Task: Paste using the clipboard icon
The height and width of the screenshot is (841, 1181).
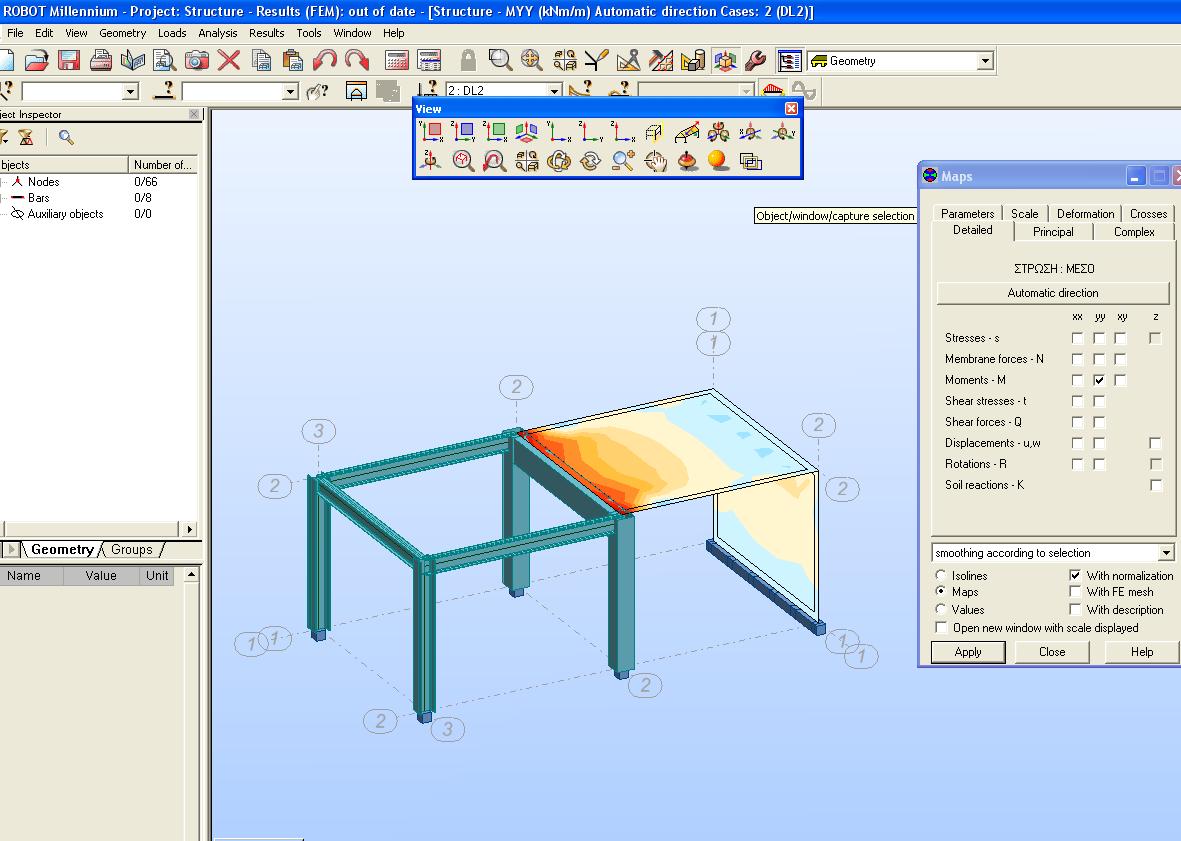Action: pyautogui.click(x=292, y=60)
